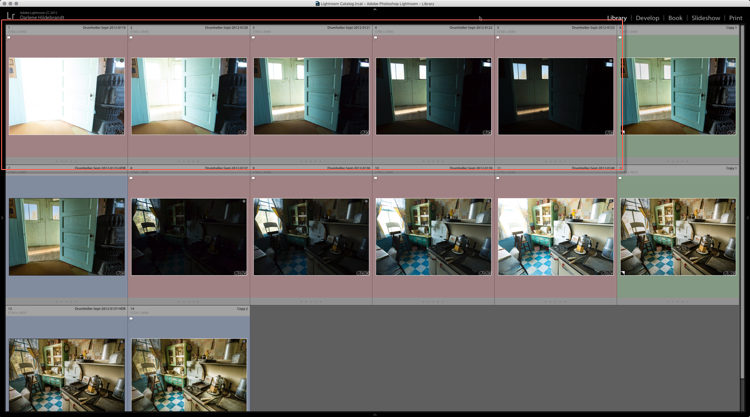This screenshot has height=417, width=750.
Task: Switch to the Develop module
Action: 647,18
